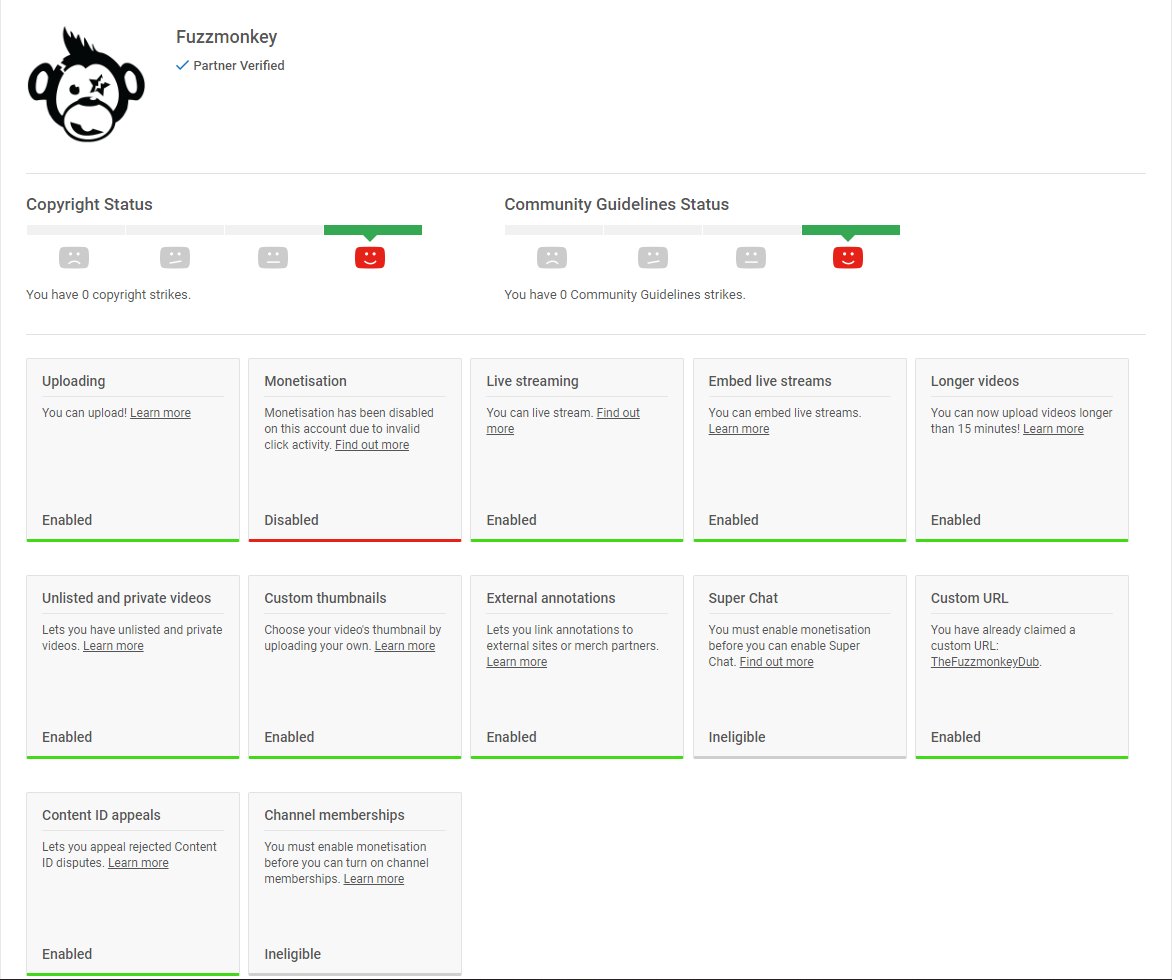Click the Partner Verified checkmark icon
The image size is (1172, 980).
(182, 66)
